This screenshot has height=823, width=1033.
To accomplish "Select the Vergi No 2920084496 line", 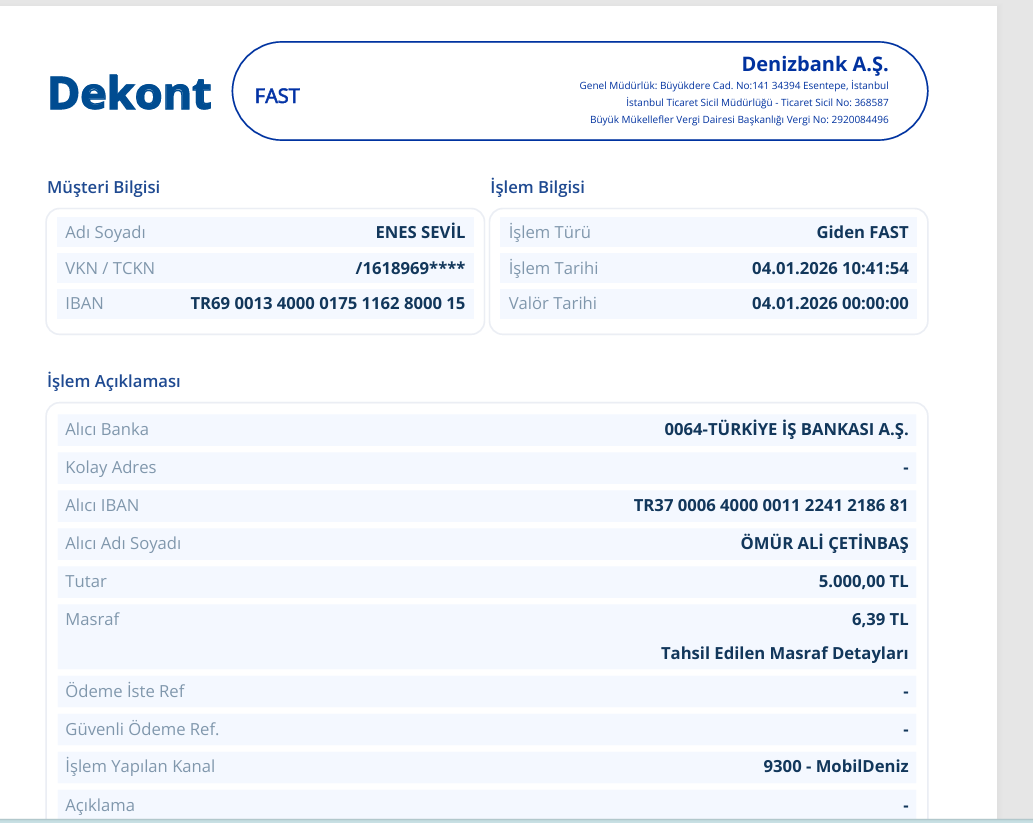I will (x=739, y=120).
